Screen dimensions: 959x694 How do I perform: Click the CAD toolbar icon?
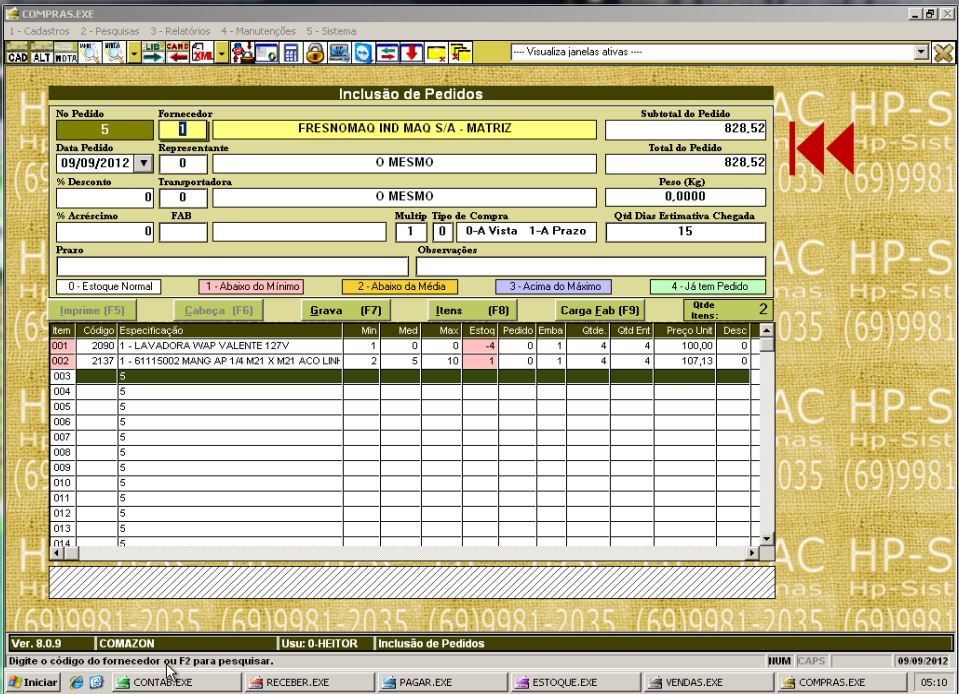[17, 53]
